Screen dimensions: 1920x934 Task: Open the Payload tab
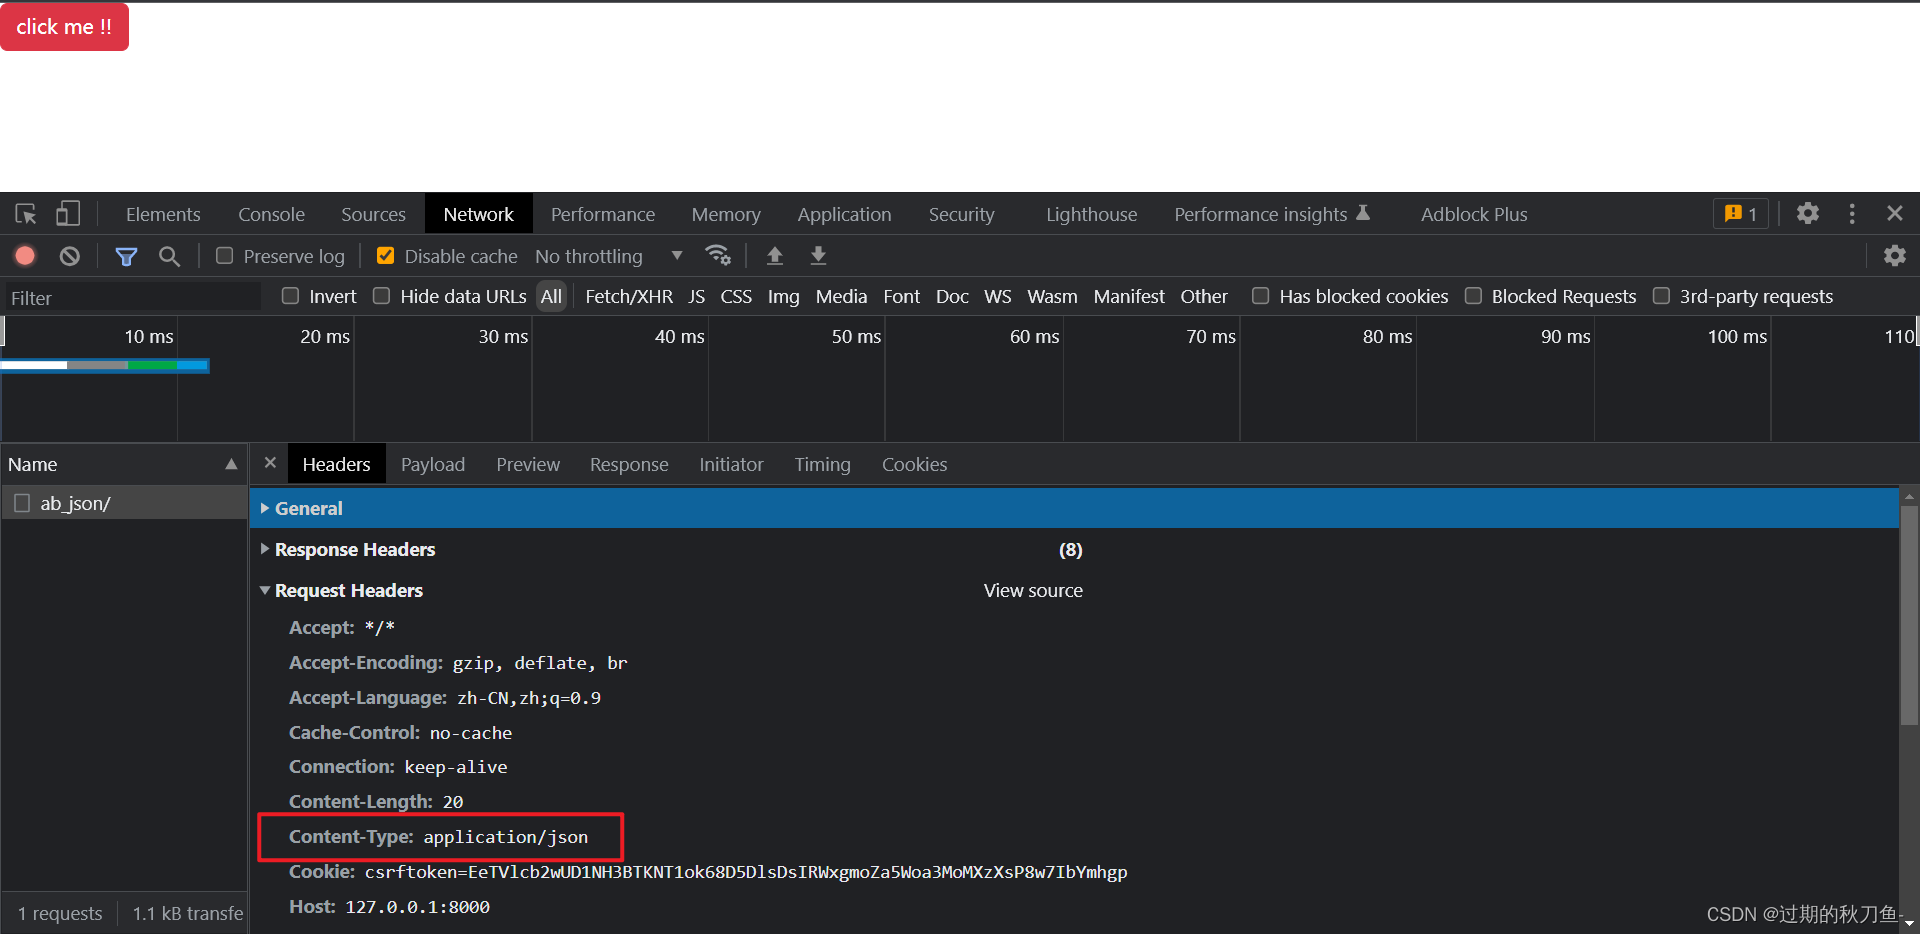click(x=433, y=465)
